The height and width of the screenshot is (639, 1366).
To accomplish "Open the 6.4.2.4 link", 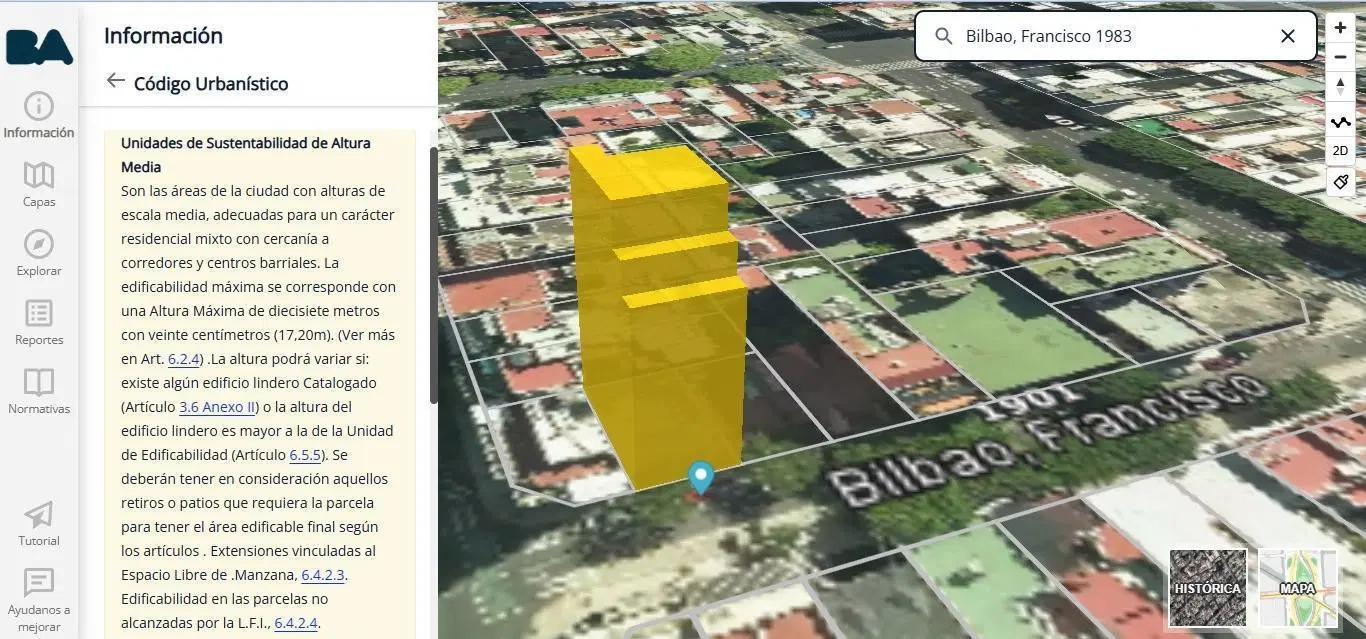I will click(296, 623).
